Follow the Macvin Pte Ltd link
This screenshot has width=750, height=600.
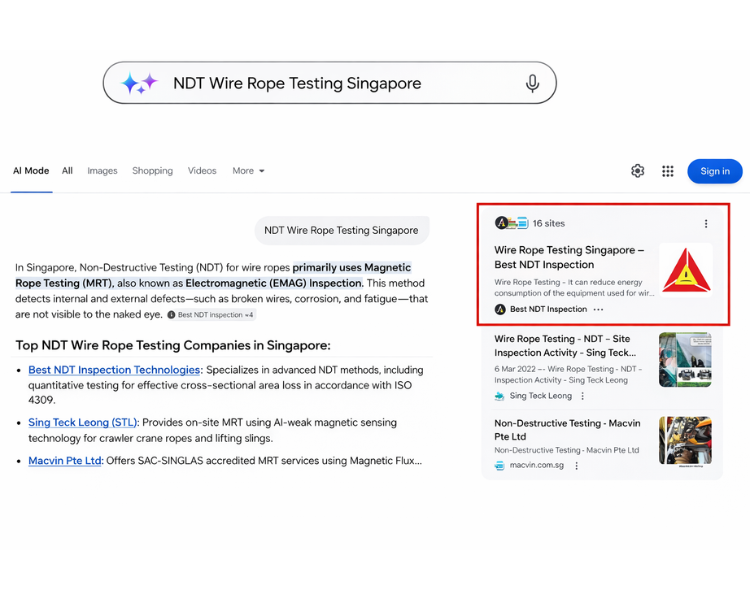click(65, 461)
